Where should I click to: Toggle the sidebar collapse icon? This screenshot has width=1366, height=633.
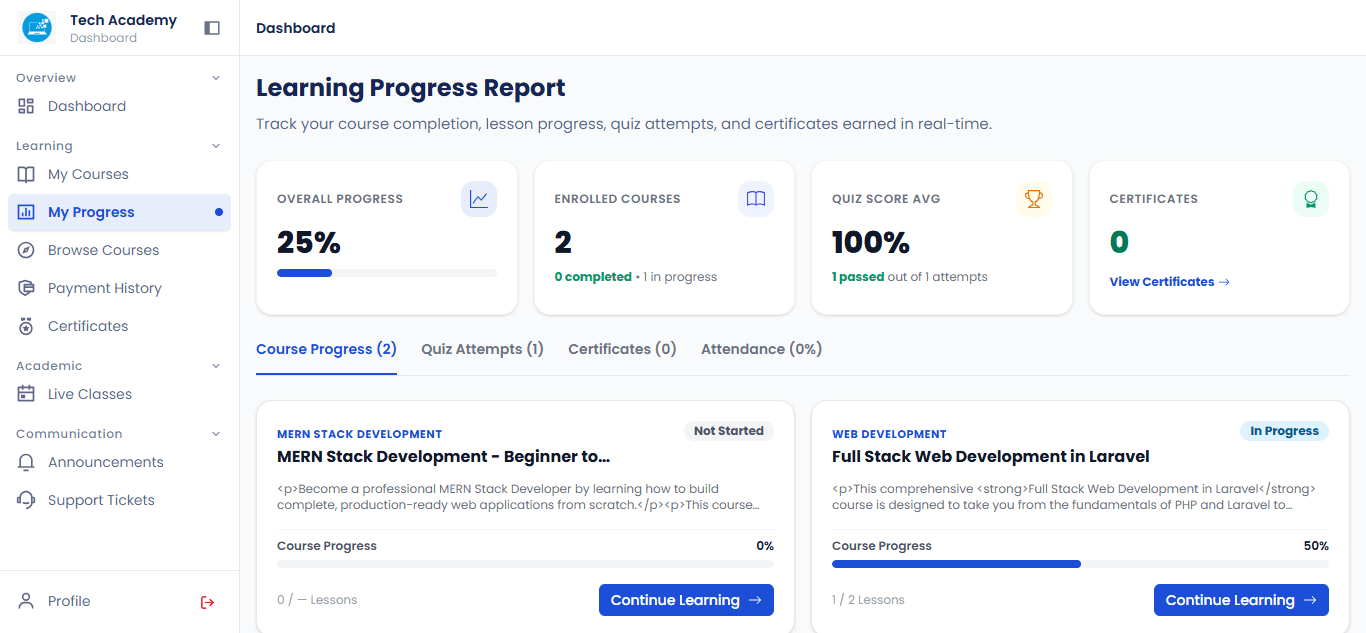[212, 28]
